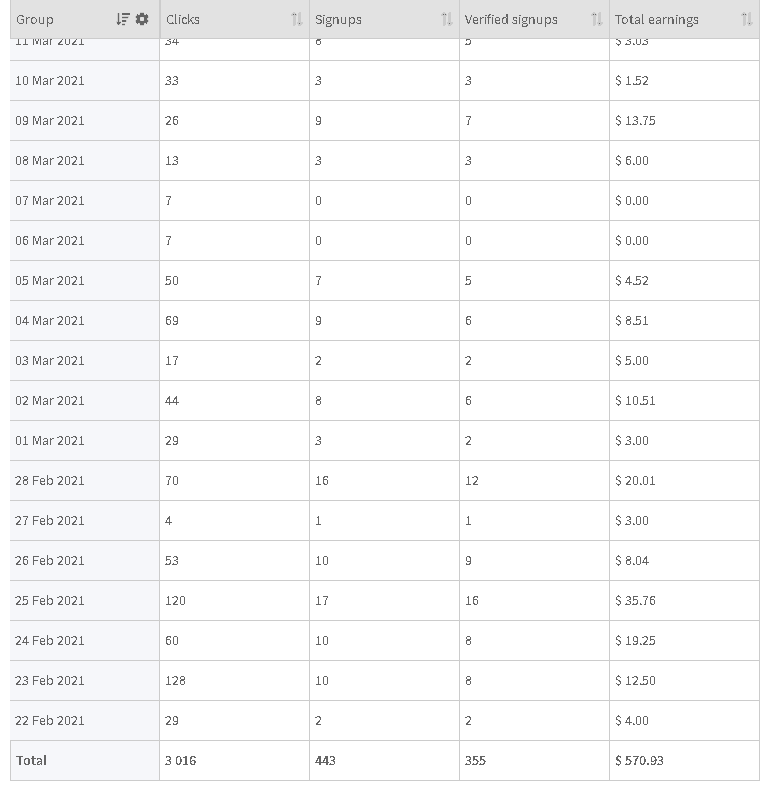Click the $ 13.75 earnings for 09 Mar
This screenshot has height=790, width=764.
684,121
